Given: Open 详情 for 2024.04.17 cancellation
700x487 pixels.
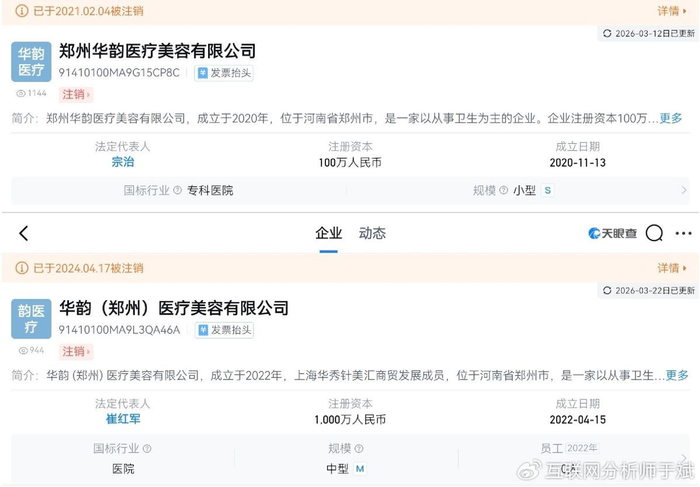Looking at the screenshot, I should click(x=672, y=268).
